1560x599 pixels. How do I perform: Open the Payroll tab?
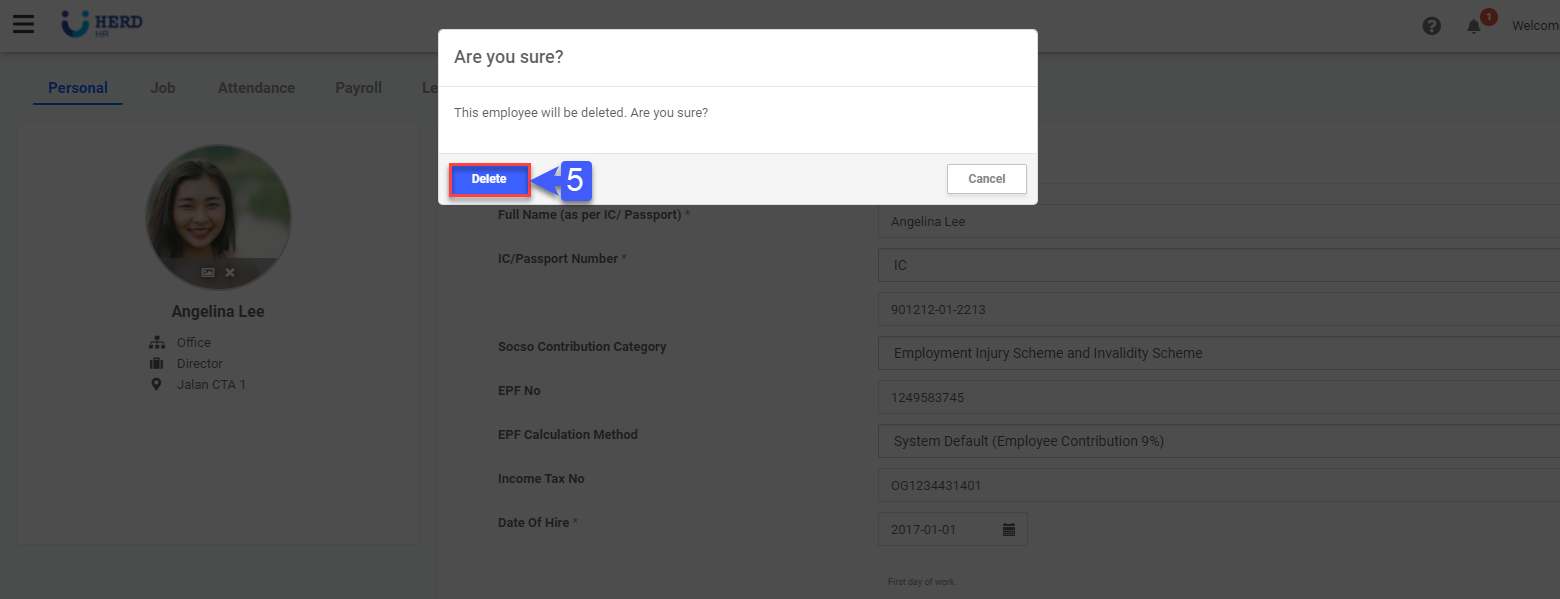click(x=358, y=88)
